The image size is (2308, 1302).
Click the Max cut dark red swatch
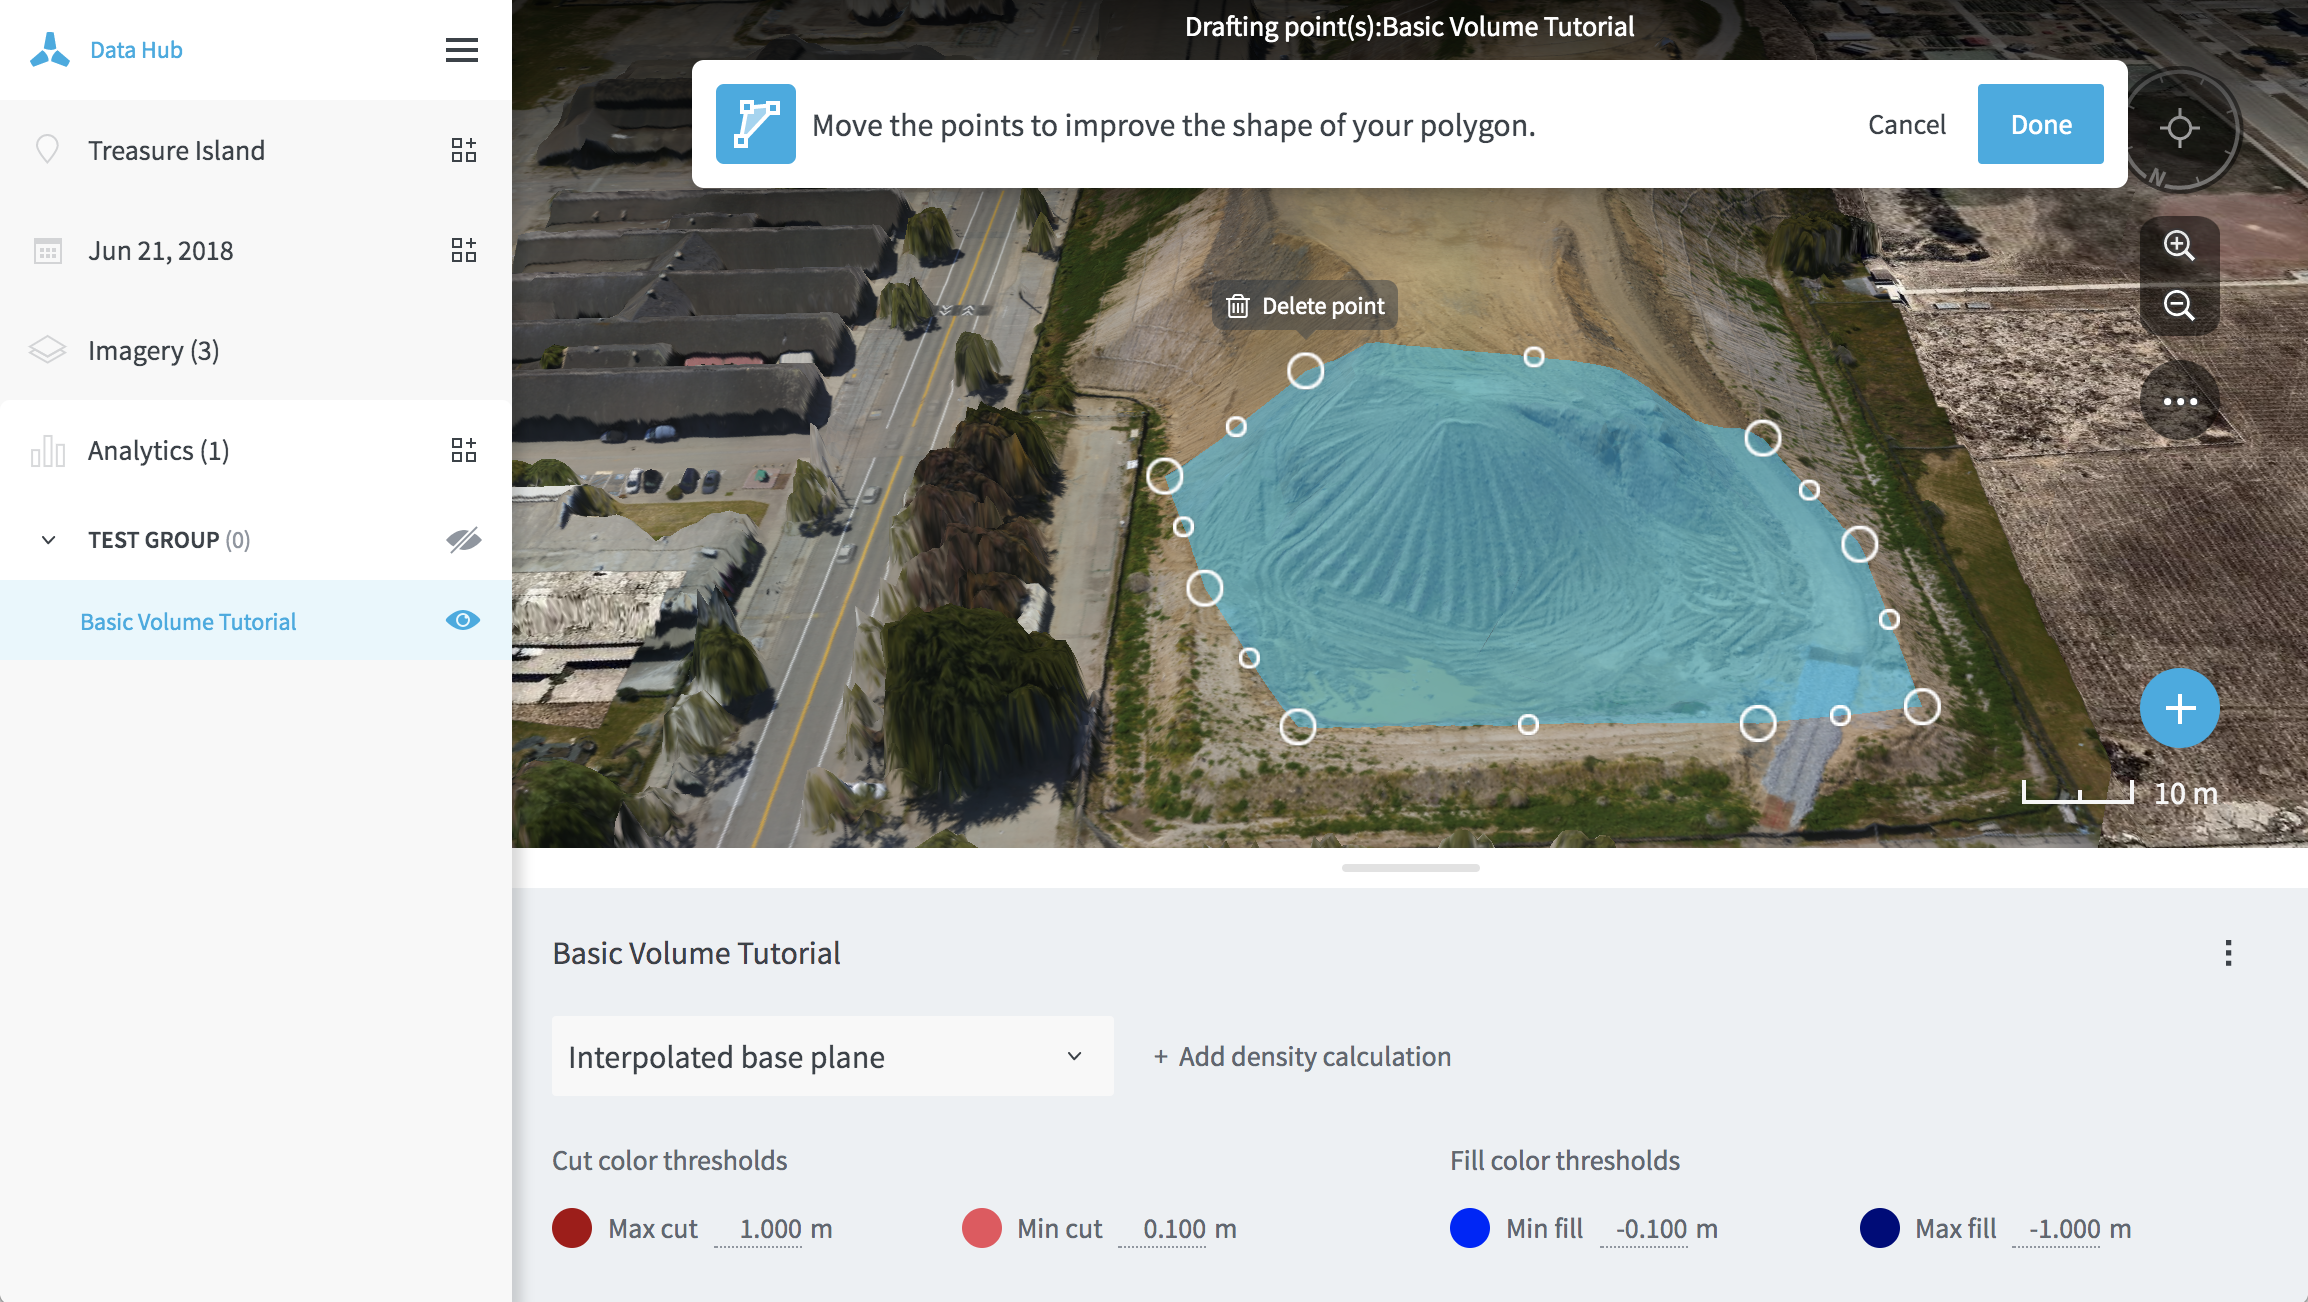coord(572,1228)
